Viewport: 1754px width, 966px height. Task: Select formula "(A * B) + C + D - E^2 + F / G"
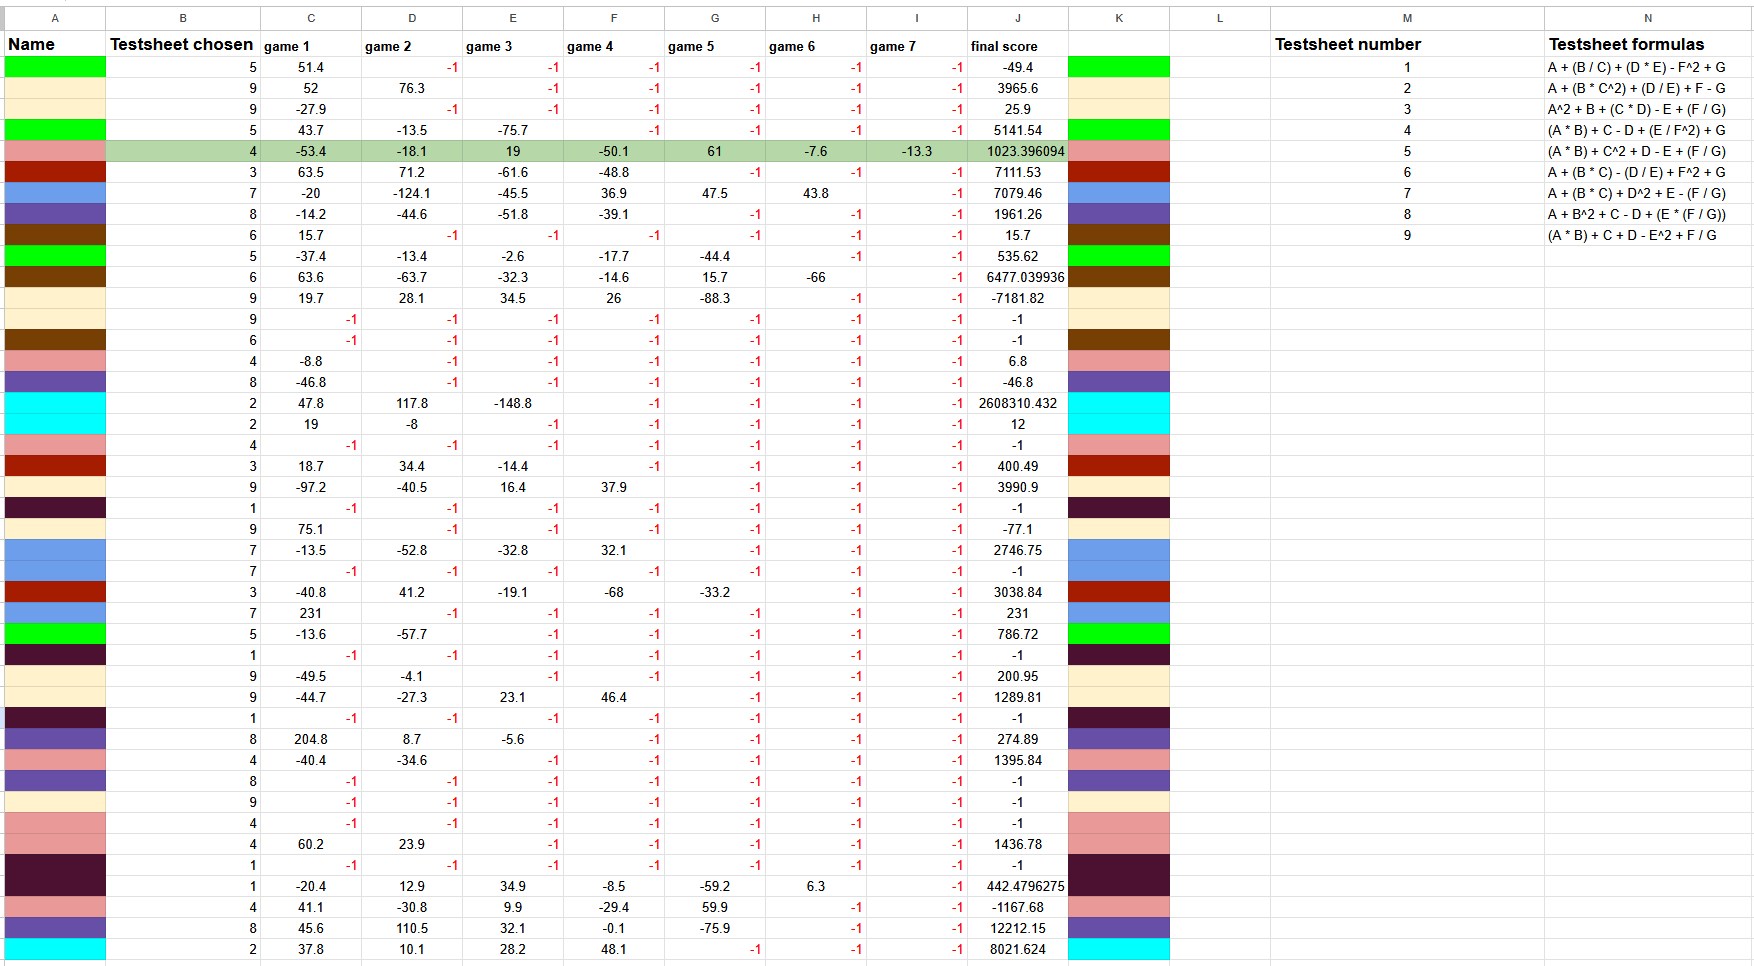(1648, 235)
